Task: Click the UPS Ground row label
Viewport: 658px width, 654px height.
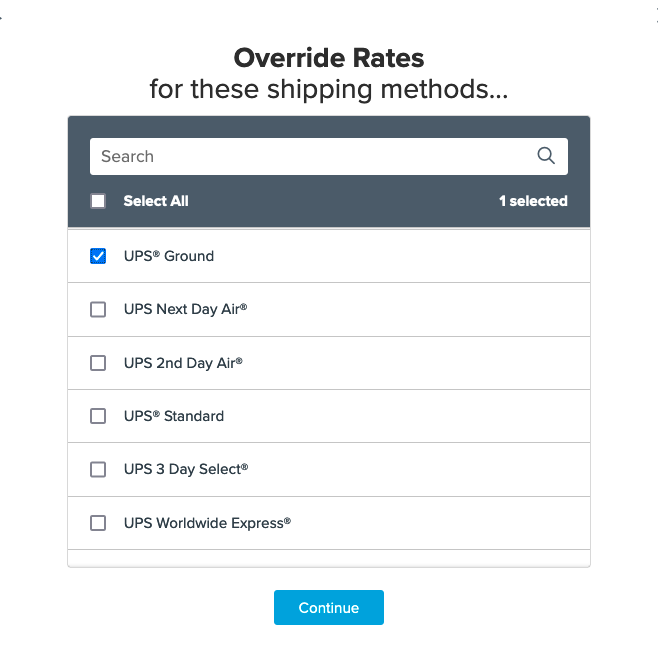Action: [x=169, y=256]
